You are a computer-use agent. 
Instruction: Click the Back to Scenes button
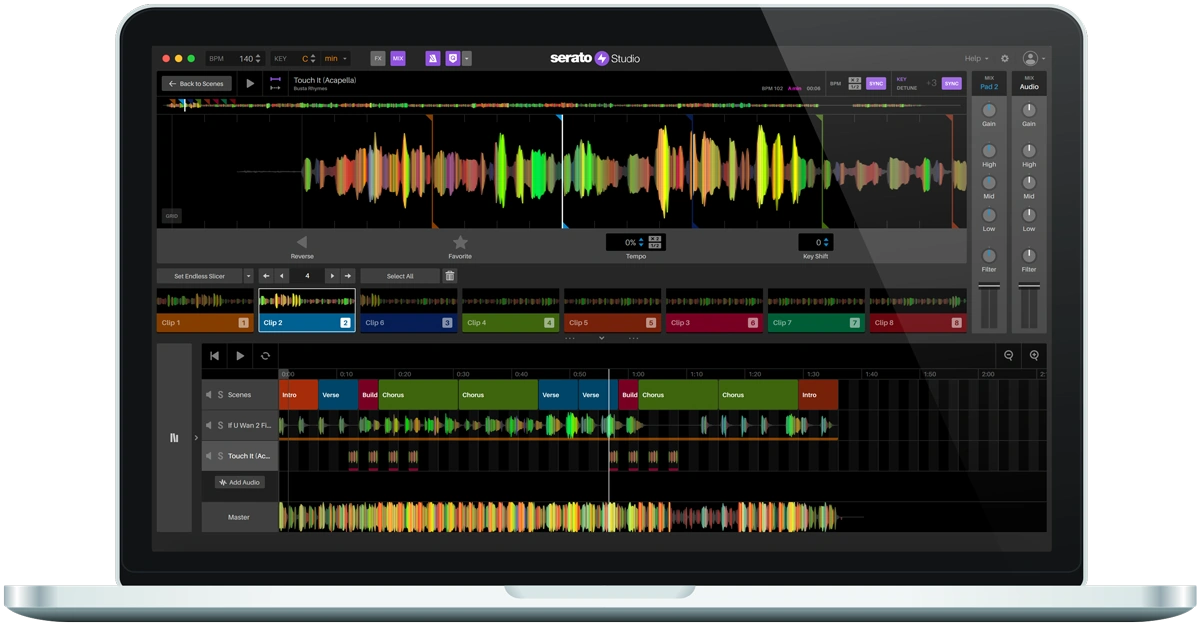pos(195,83)
